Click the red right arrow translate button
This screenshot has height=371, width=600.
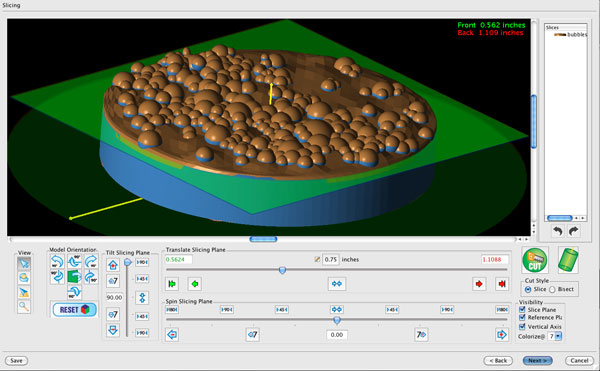coord(479,284)
